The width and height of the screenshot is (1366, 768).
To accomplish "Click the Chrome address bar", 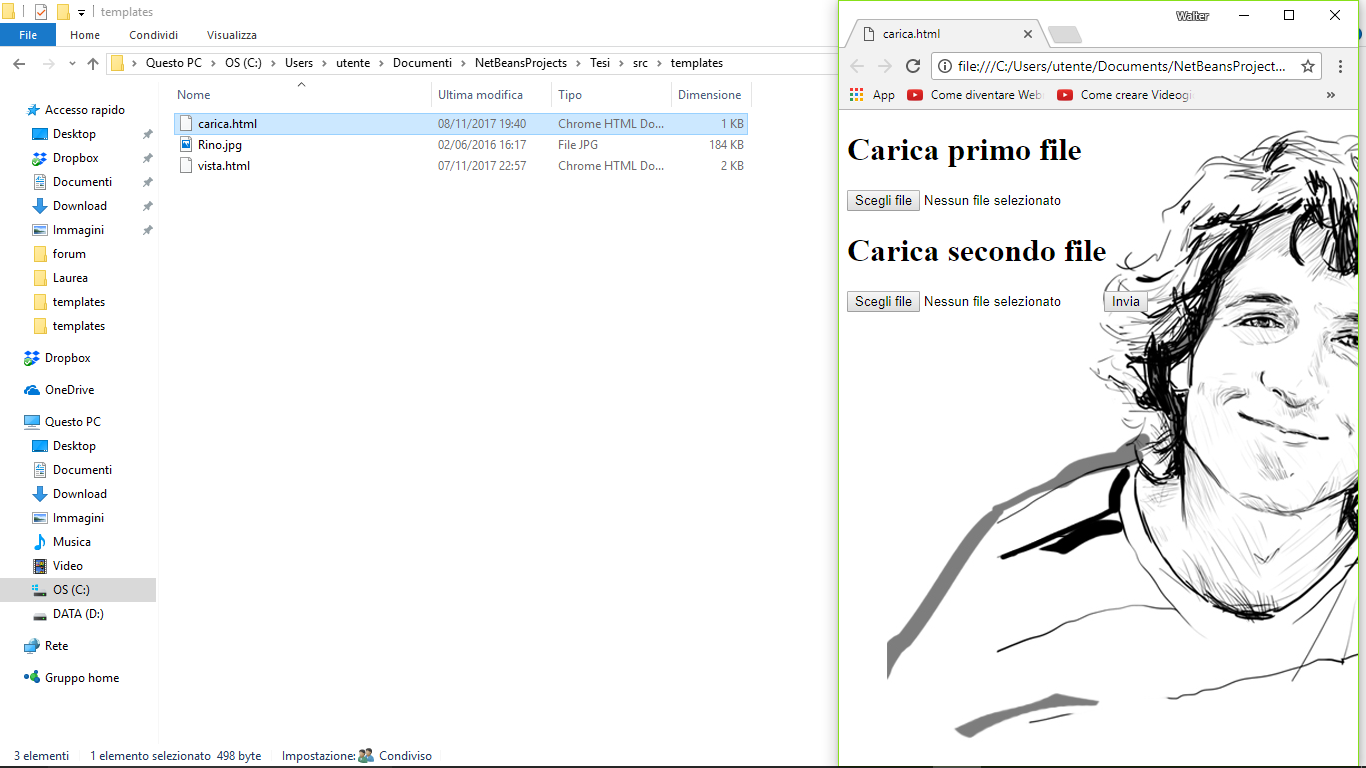I will pyautogui.click(x=1120, y=66).
